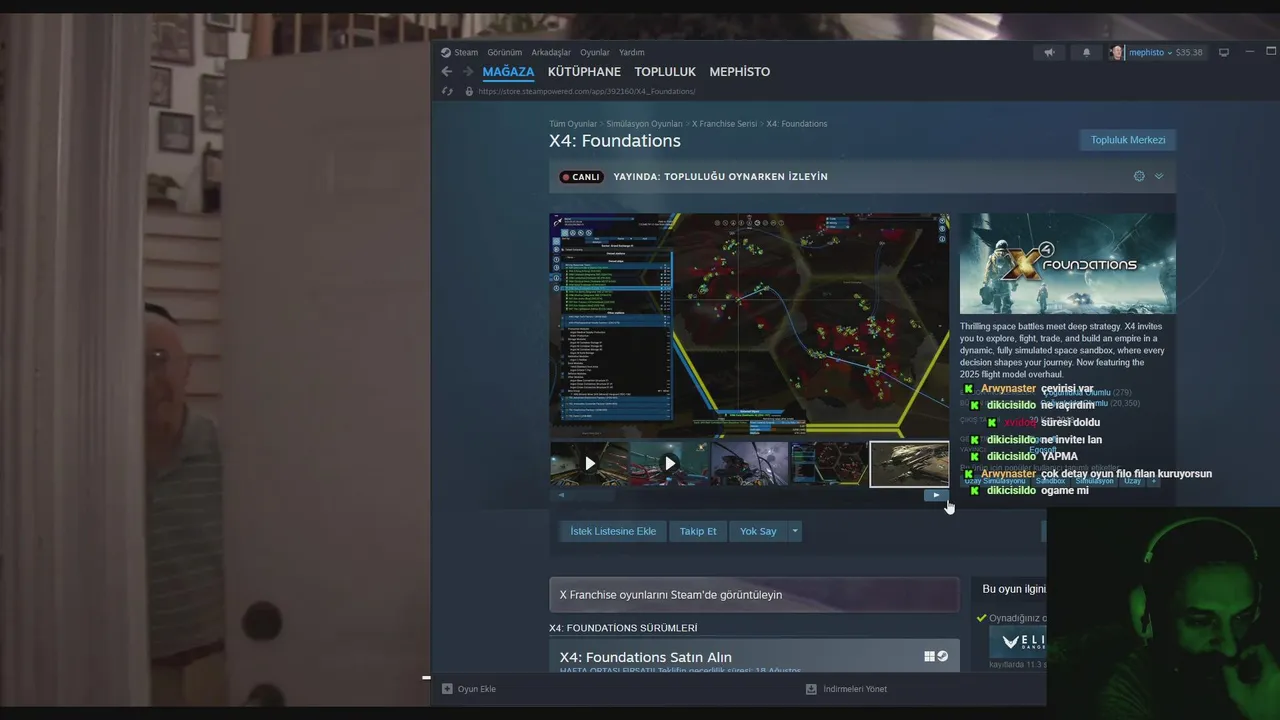Click the X4 Foundations header image
Viewport: 1280px width, 720px height.
(x=1068, y=264)
